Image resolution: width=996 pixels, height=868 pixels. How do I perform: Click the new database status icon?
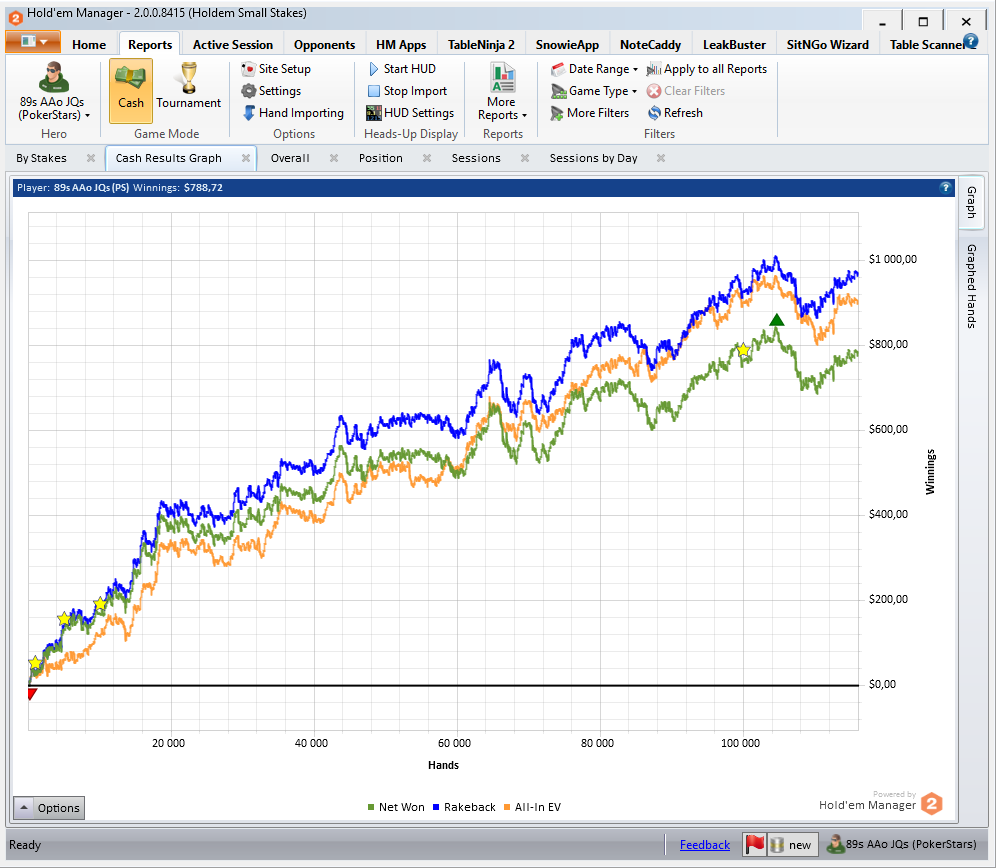tap(791, 844)
